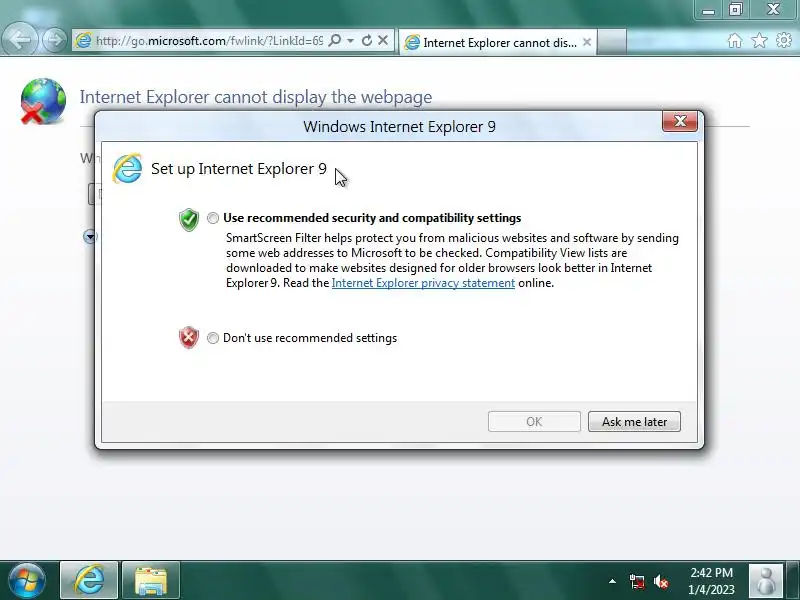
Task: Click Internet Explorer icon on taskbar
Action: (x=89, y=580)
